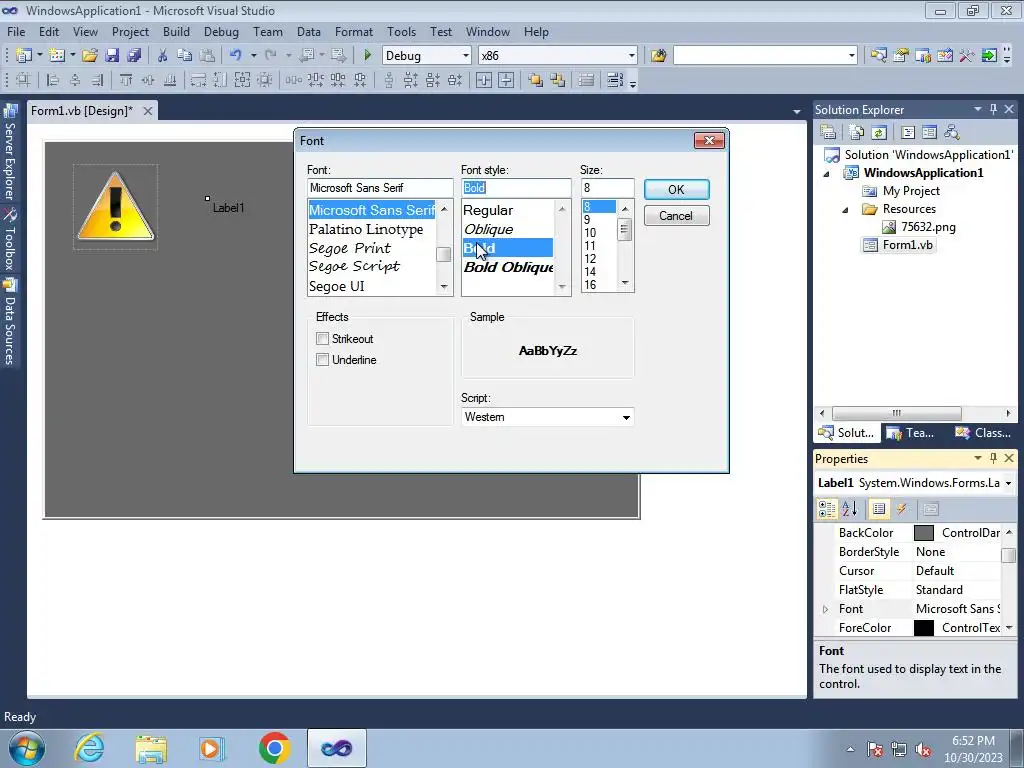The width and height of the screenshot is (1024, 768).
Task: Click the Tab Order toolbar icon
Action: (615, 80)
